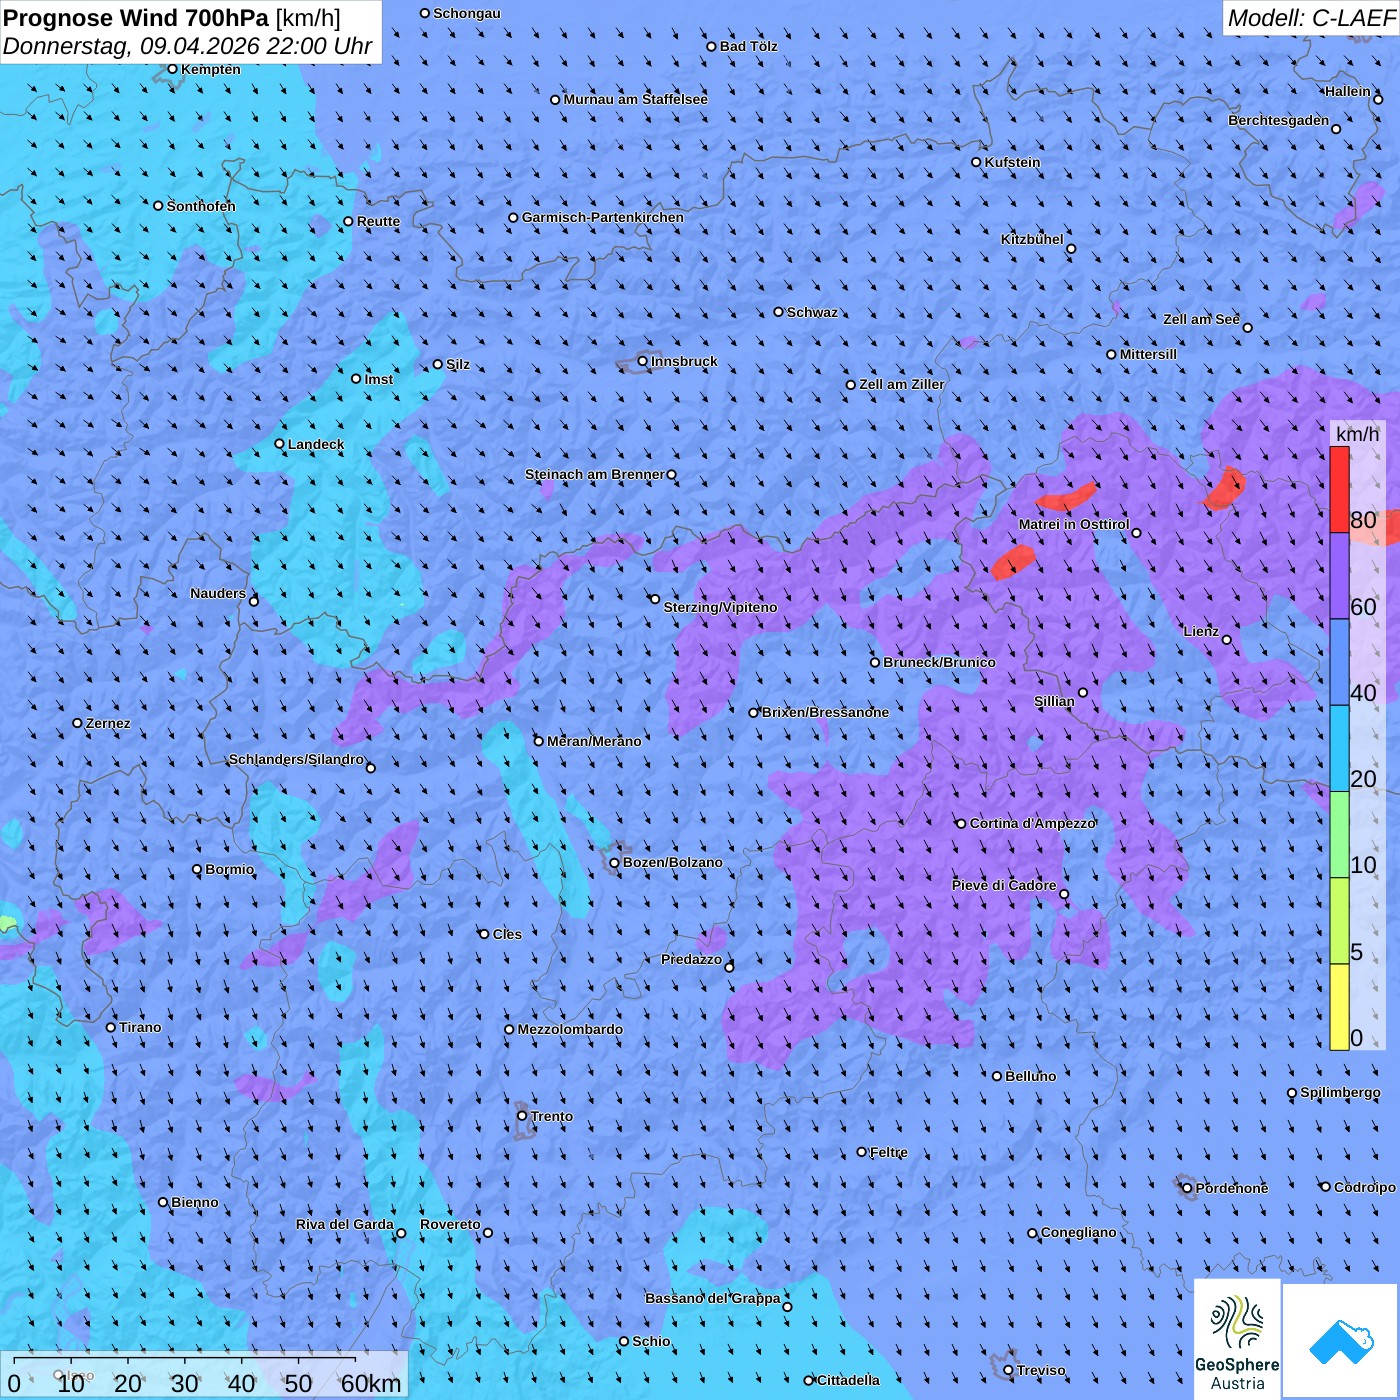Click the 'Bienno' label
The height and width of the screenshot is (1400, 1400).
(195, 1202)
